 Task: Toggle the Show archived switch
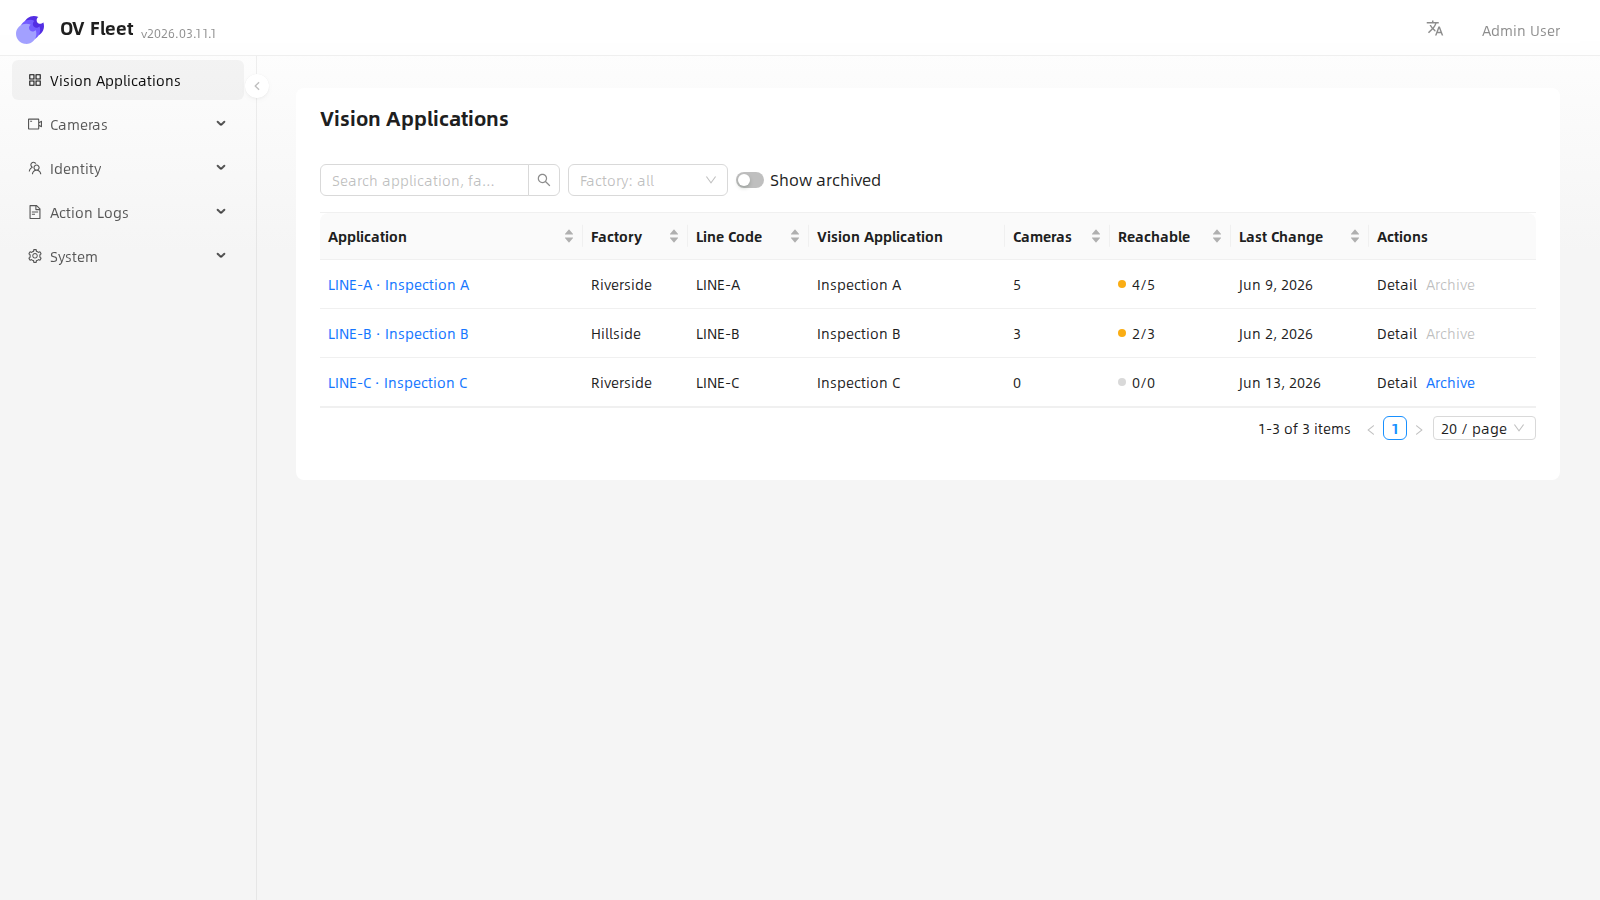pos(750,180)
